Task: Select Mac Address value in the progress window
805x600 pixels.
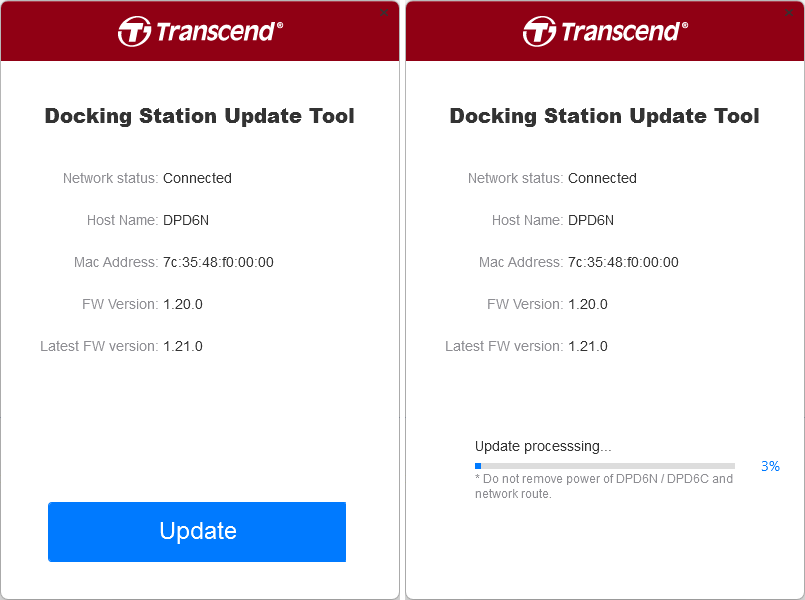Action: point(623,262)
